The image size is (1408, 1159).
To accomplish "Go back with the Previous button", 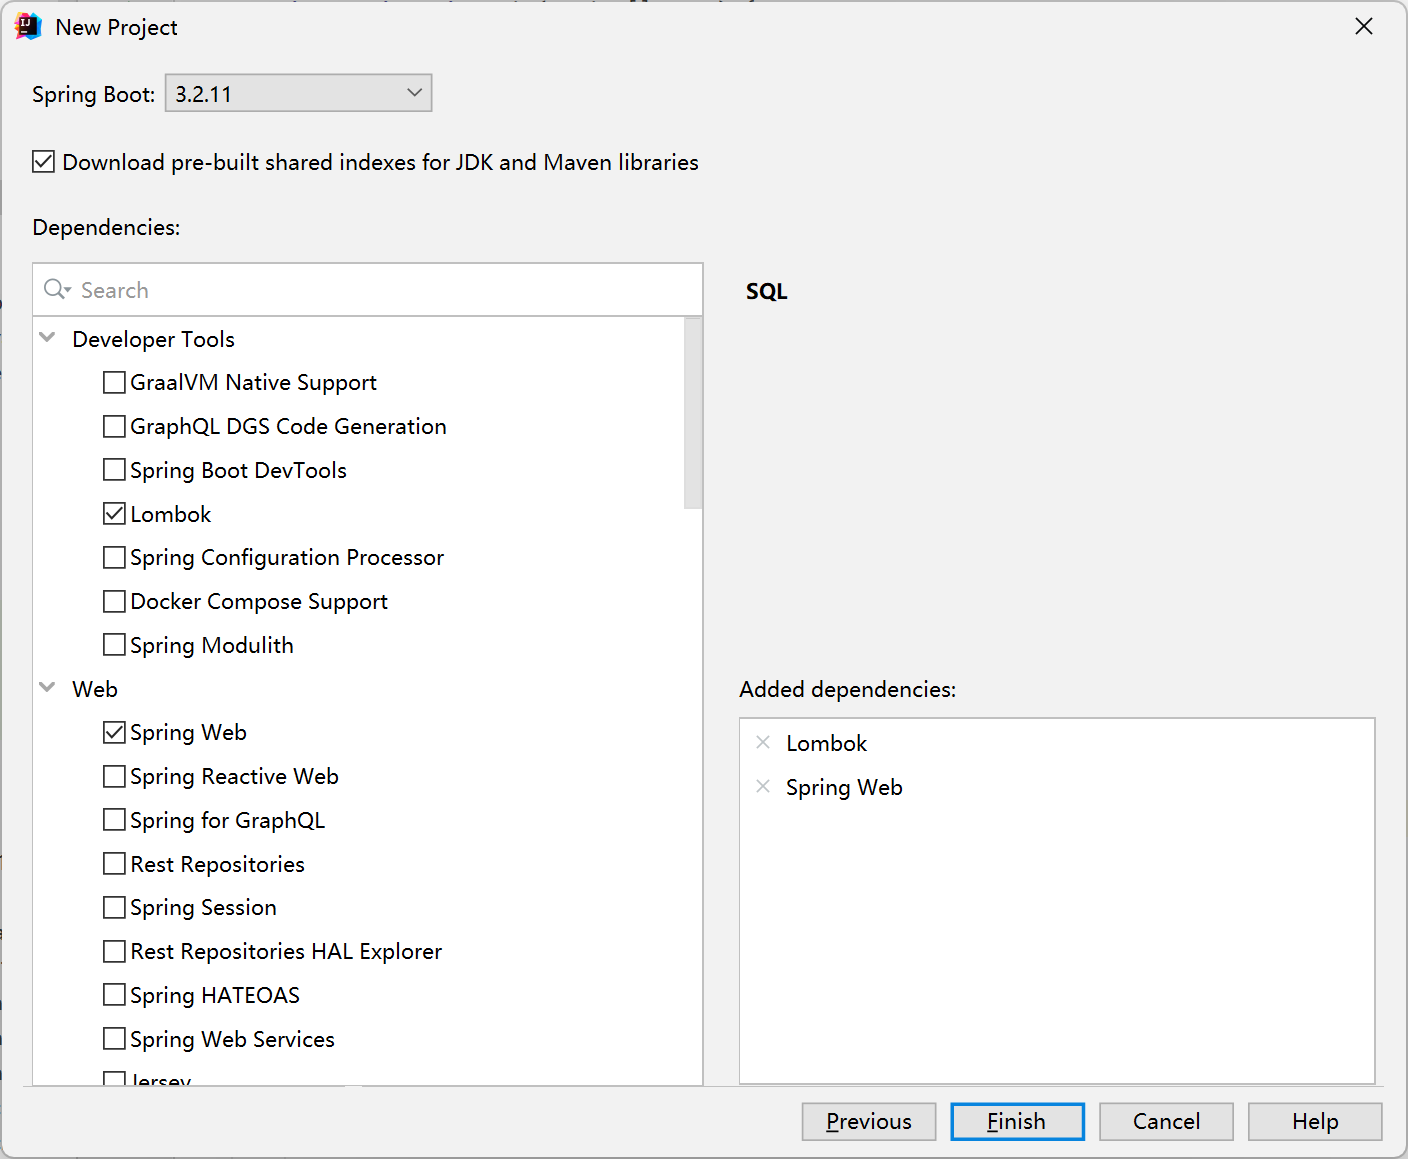I will pyautogui.click(x=868, y=1121).
